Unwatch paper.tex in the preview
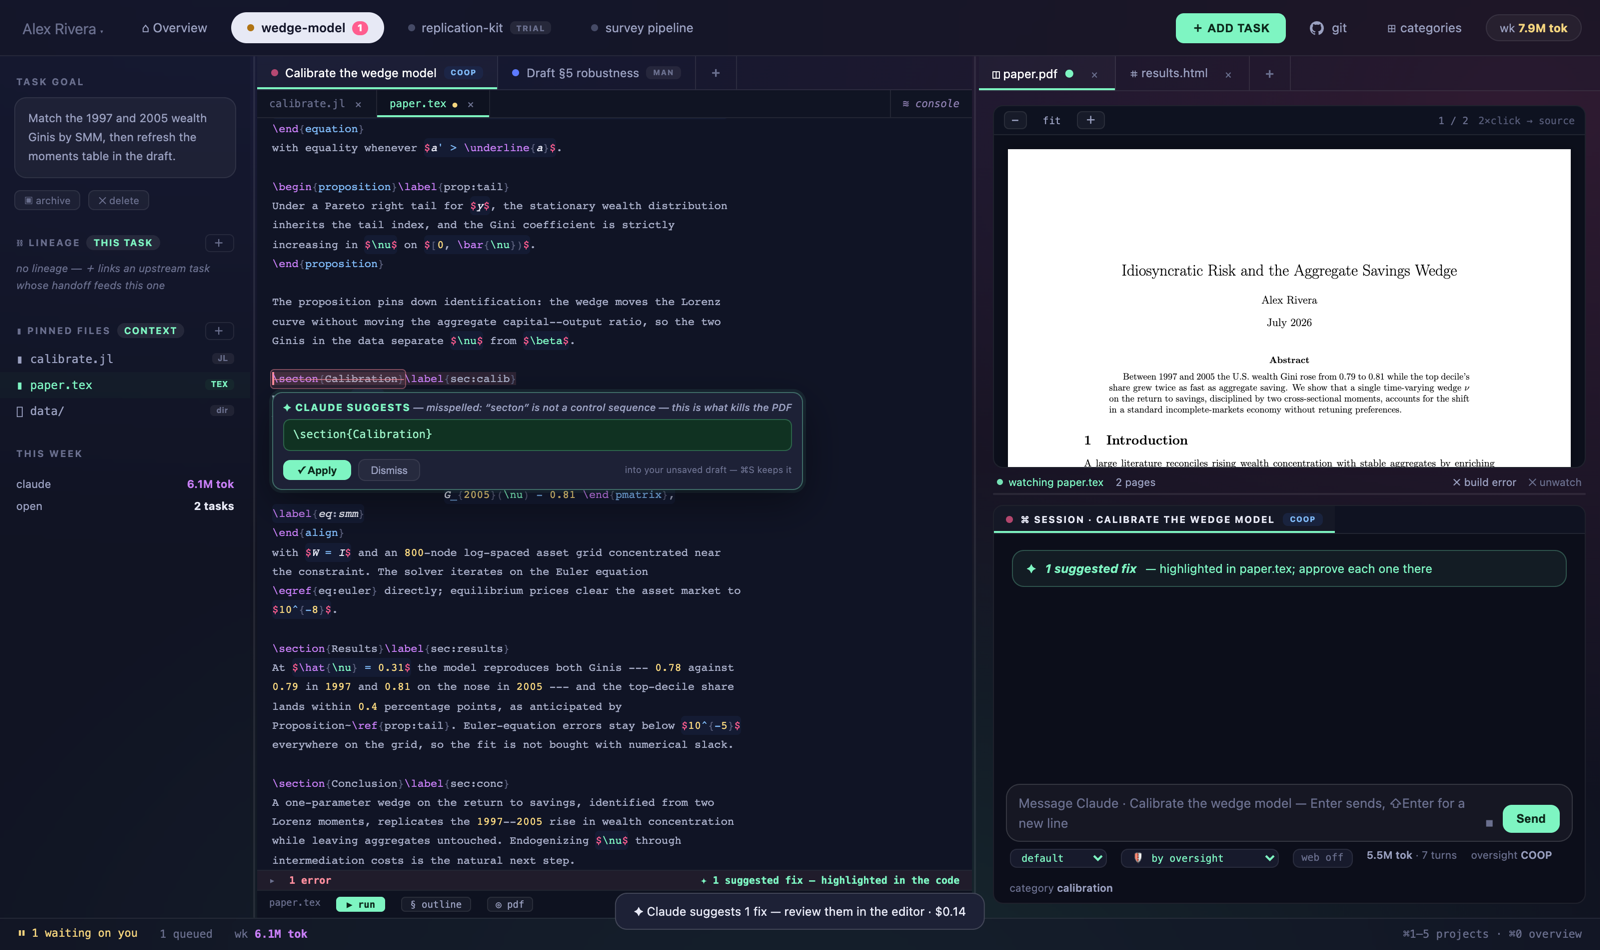Screen dimensions: 1600x950 (1554, 482)
